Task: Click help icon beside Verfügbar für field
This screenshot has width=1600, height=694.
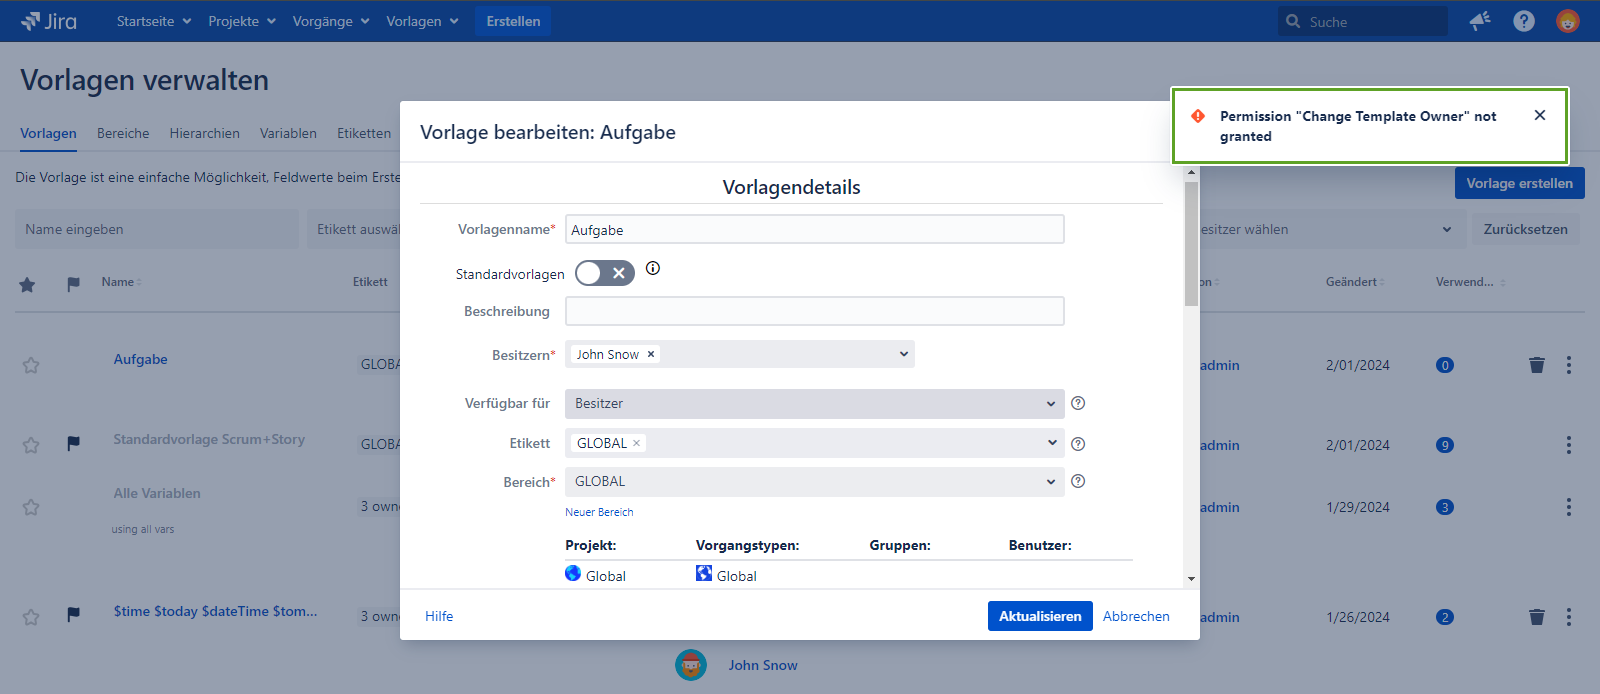Action: pos(1078,403)
